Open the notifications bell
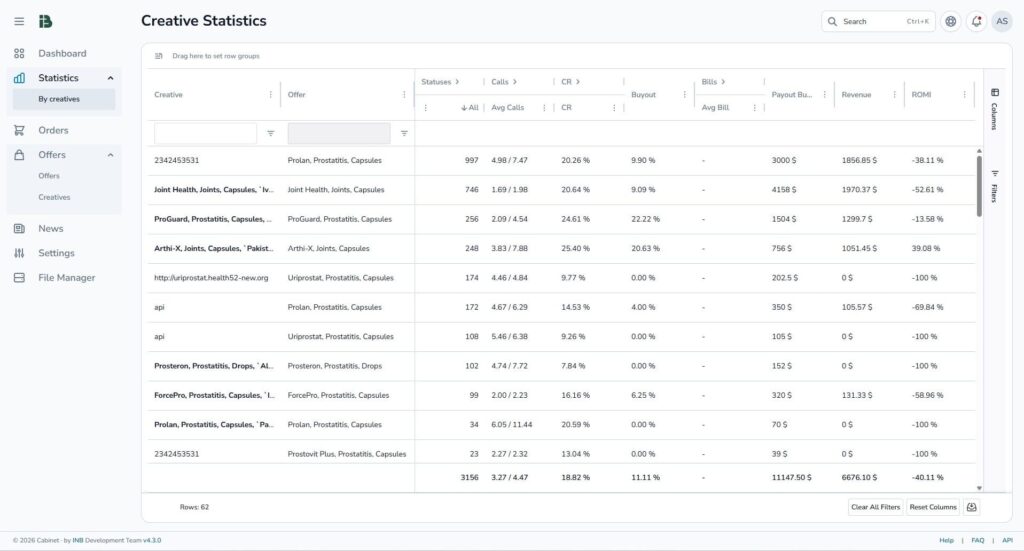The image size is (1024, 551). point(976,21)
